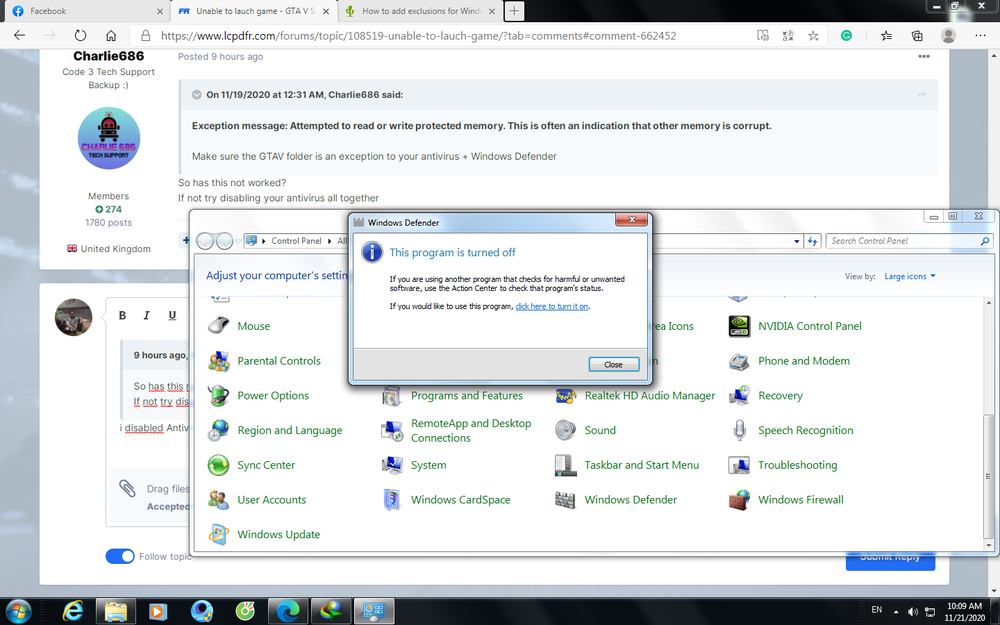Click the 'click here to turn it on' link
The height and width of the screenshot is (625, 1000).
pyautogui.click(x=552, y=307)
